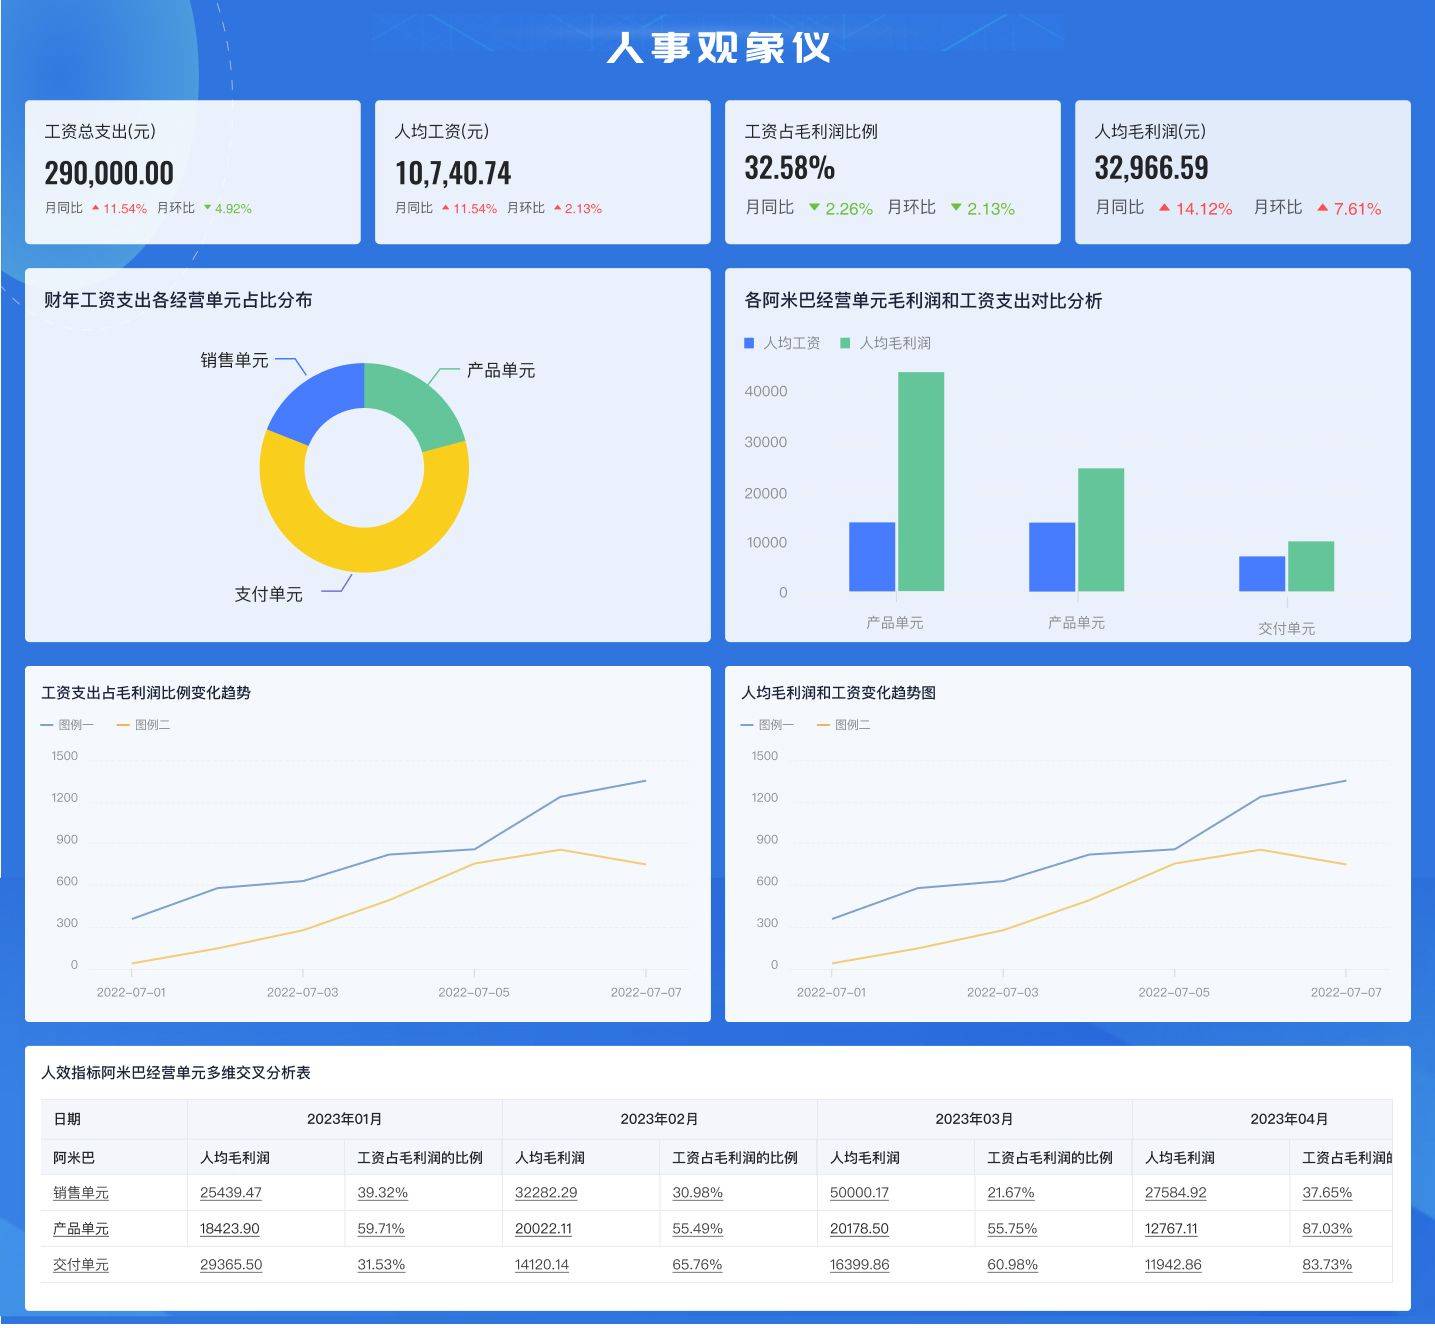Click the 2023年03月 column header

click(x=974, y=1119)
